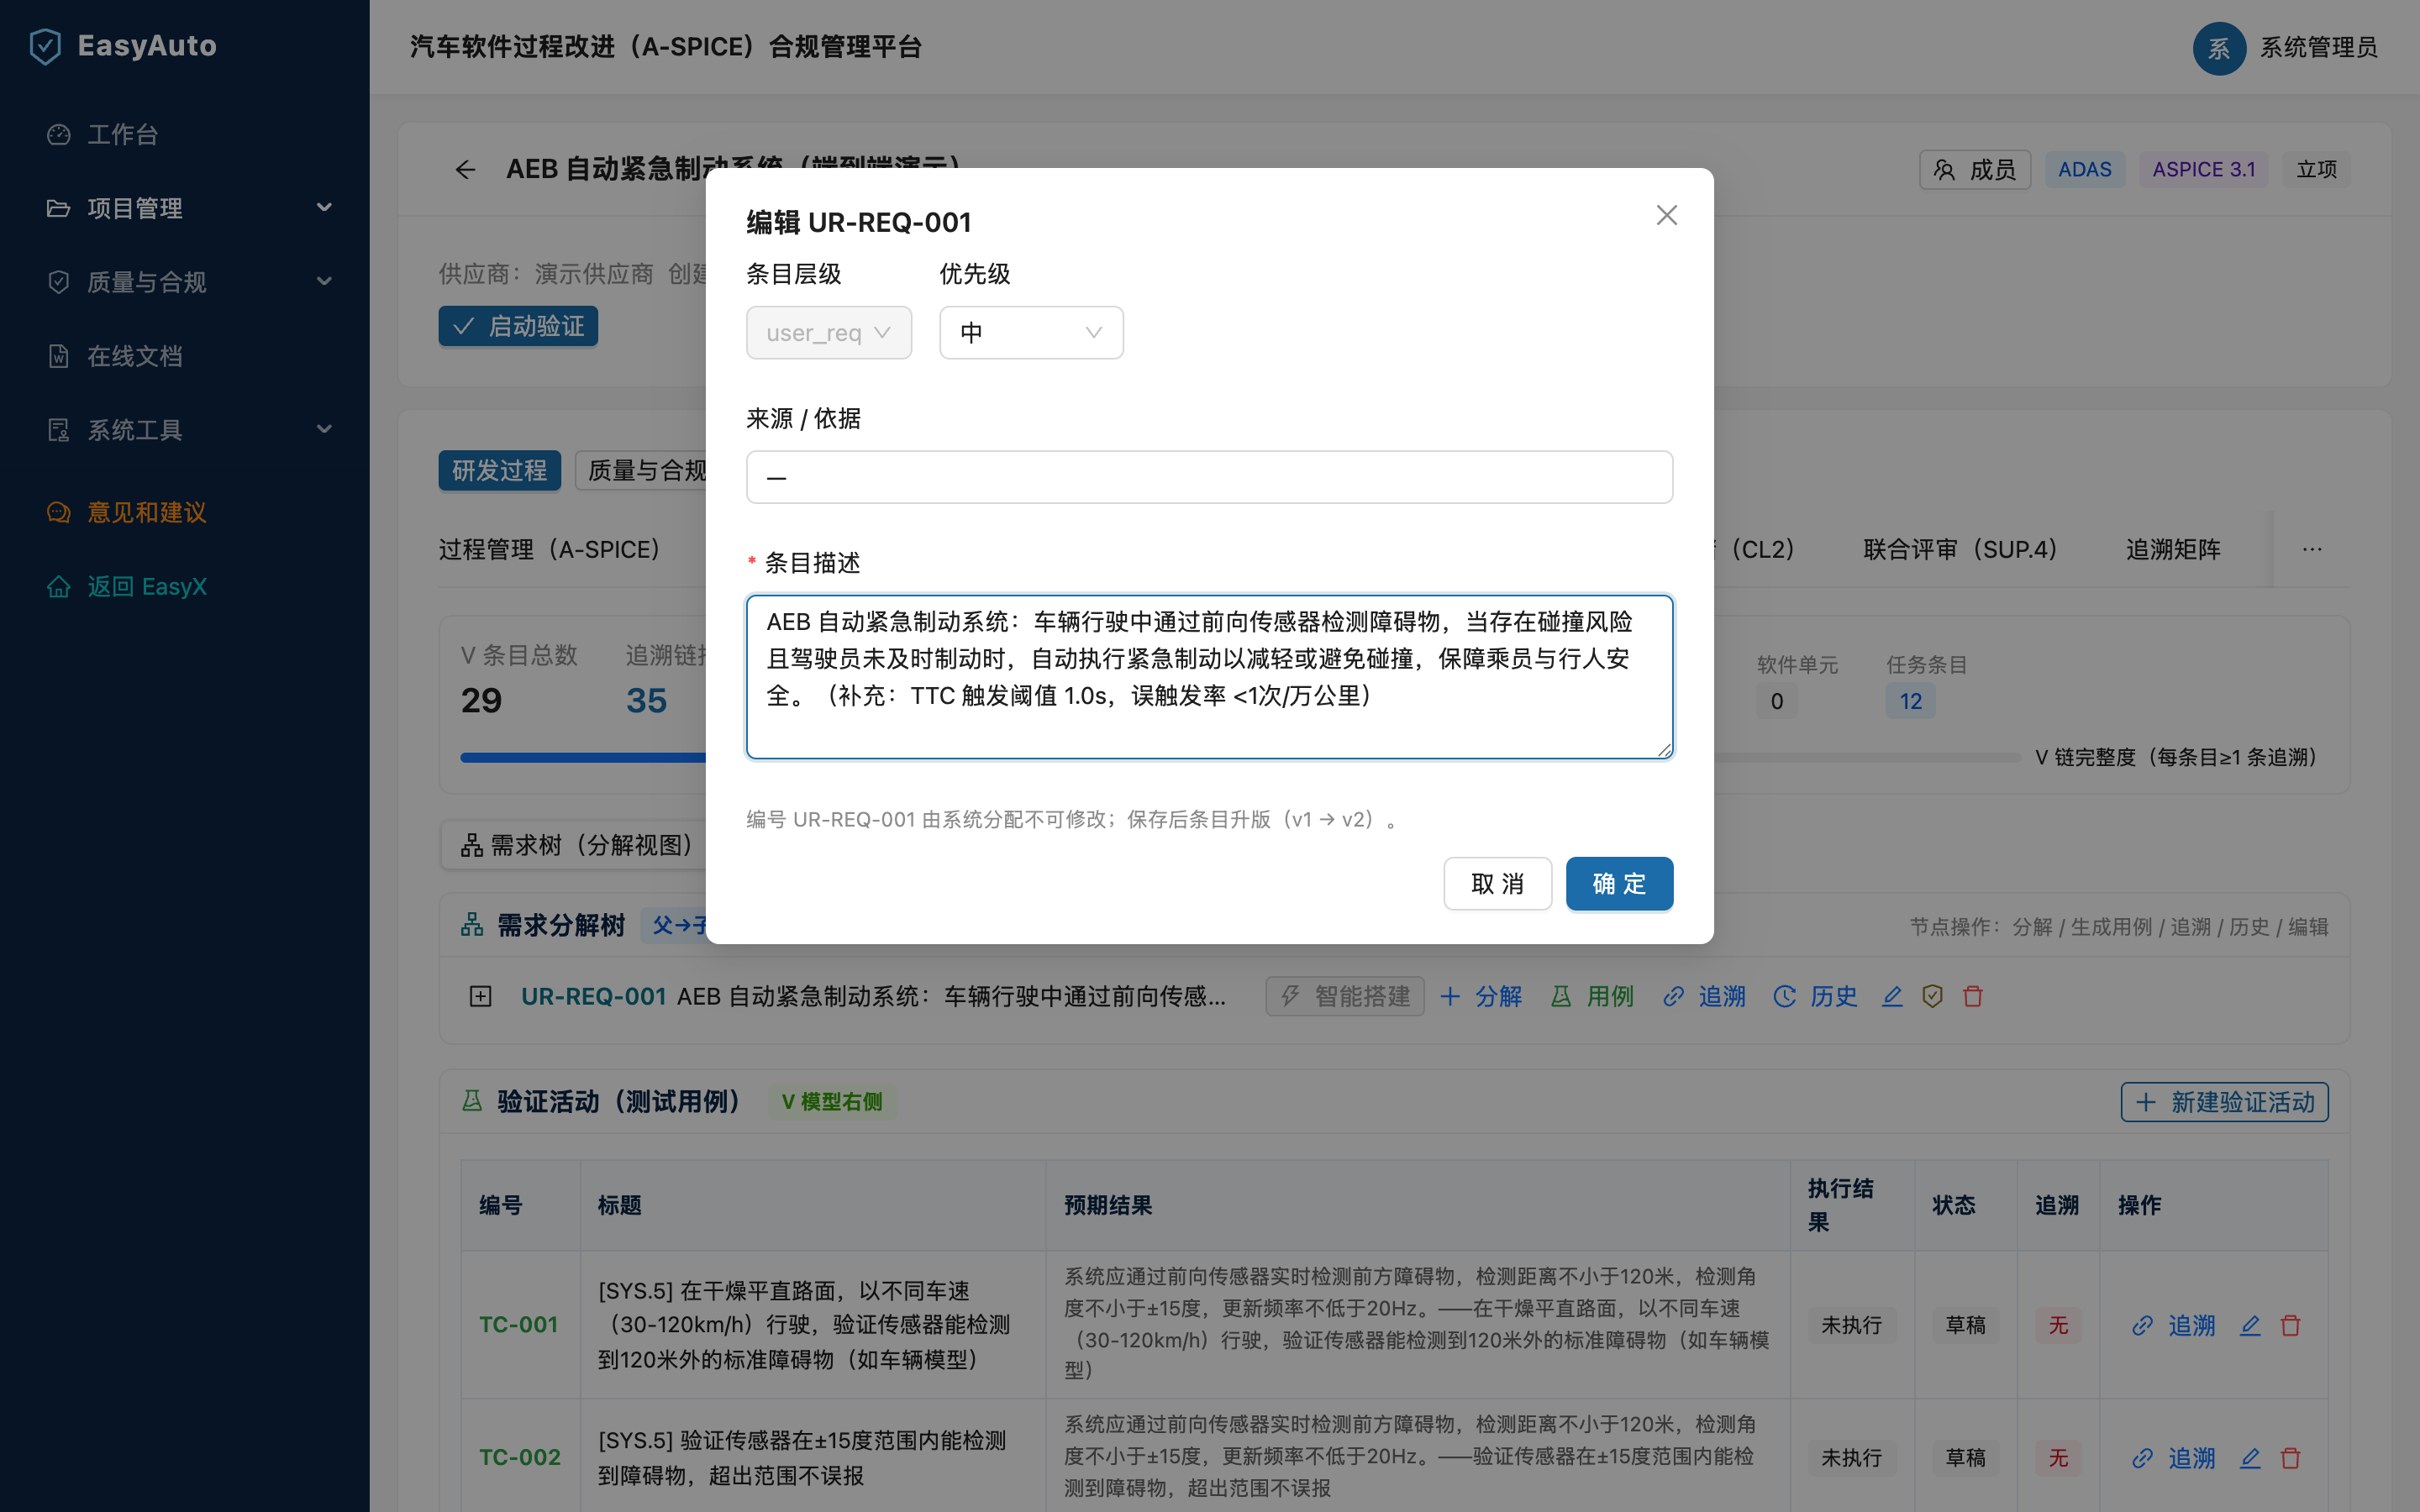Click the ASPICE 3.1 tag
Image resolution: width=2420 pixels, height=1512 pixels.
[x=2203, y=169]
